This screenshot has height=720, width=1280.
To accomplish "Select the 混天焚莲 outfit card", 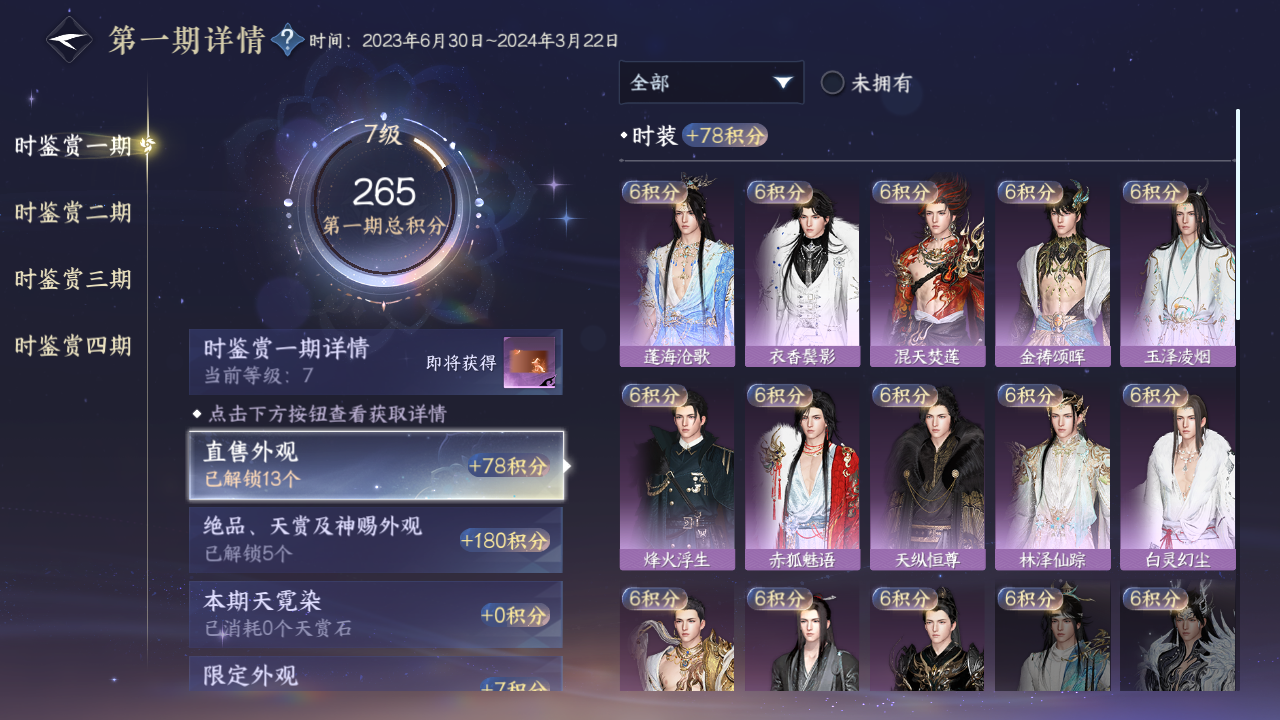I will (927, 273).
